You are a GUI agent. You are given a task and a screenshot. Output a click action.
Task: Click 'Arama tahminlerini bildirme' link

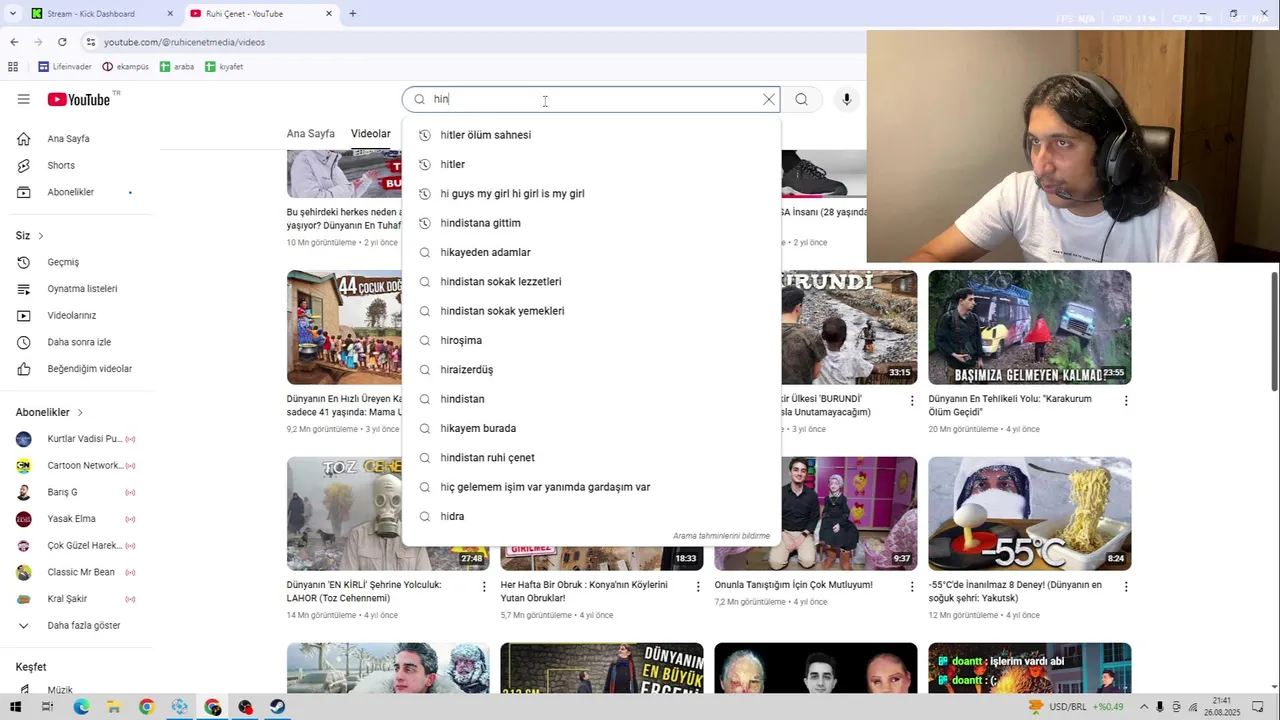click(721, 536)
